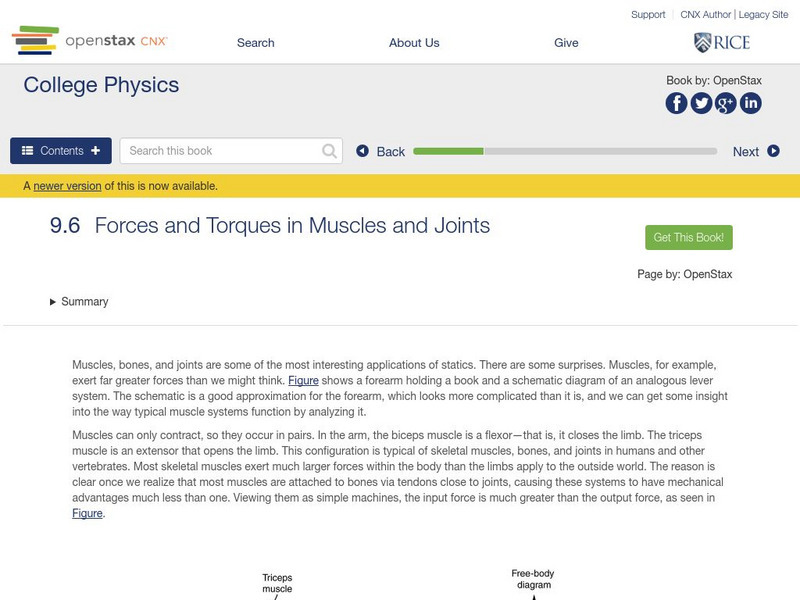The height and width of the screenshot is (600, 800).
Task: Open the Rice University logo
Action: (721, 42)
